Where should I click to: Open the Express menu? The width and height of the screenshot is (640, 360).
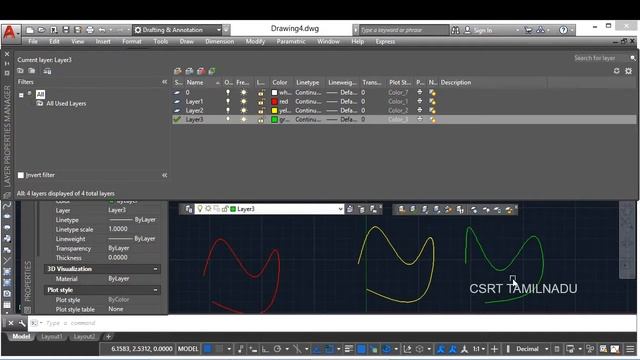[385, 41]
